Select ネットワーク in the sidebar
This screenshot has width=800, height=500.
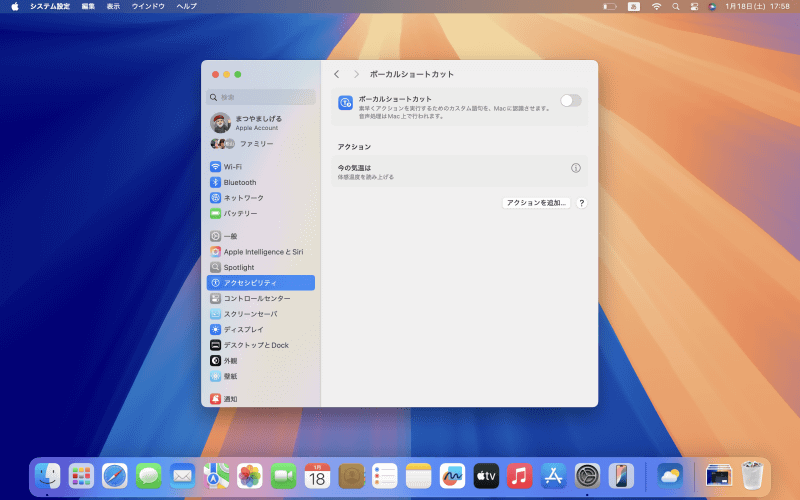tap(261, 198)
